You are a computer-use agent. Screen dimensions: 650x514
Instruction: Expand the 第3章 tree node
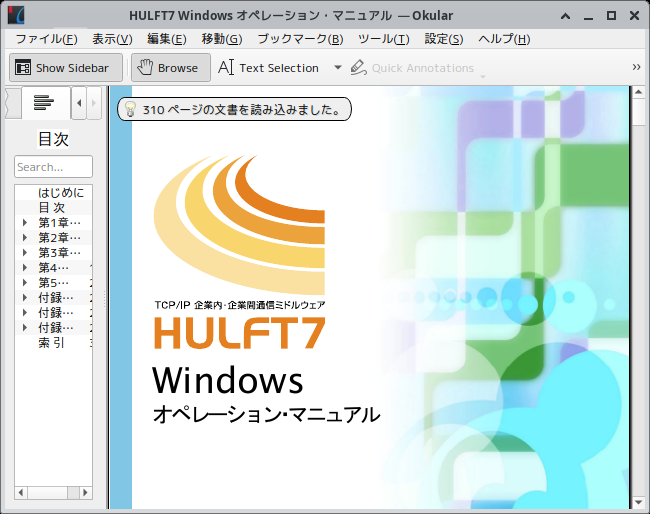tap(25, 252)
